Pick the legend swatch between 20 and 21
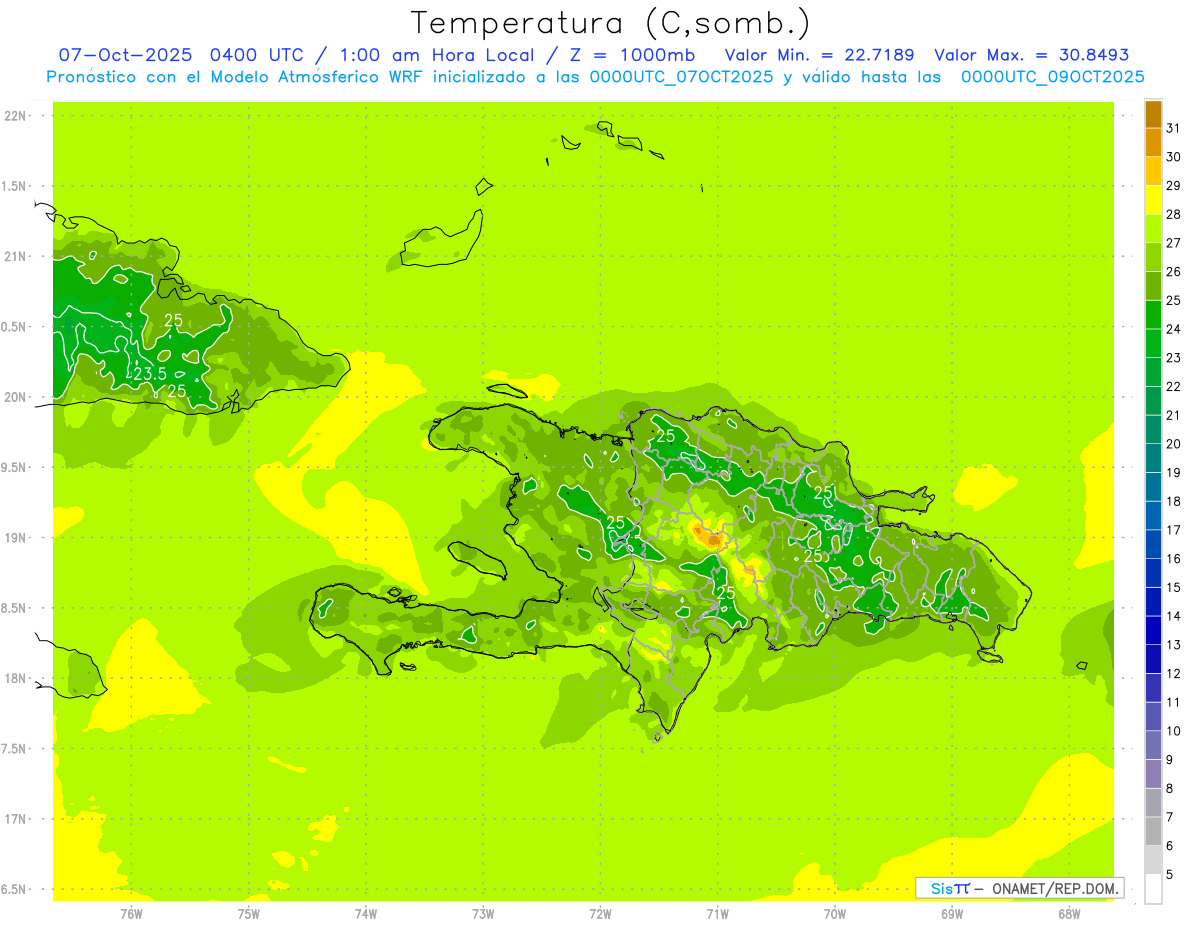The height and width of the screenshot is (927, 1200). click(x=1153, y=430)
